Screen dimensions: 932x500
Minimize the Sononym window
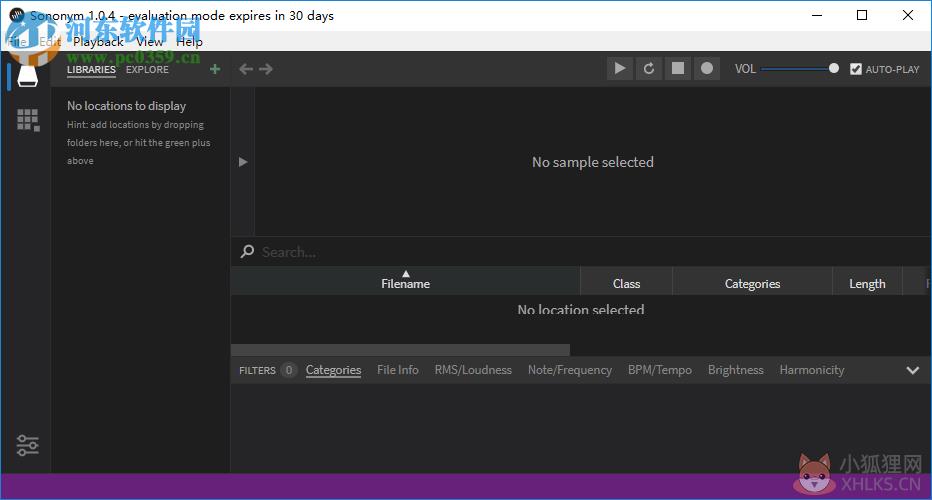(817, 15)
